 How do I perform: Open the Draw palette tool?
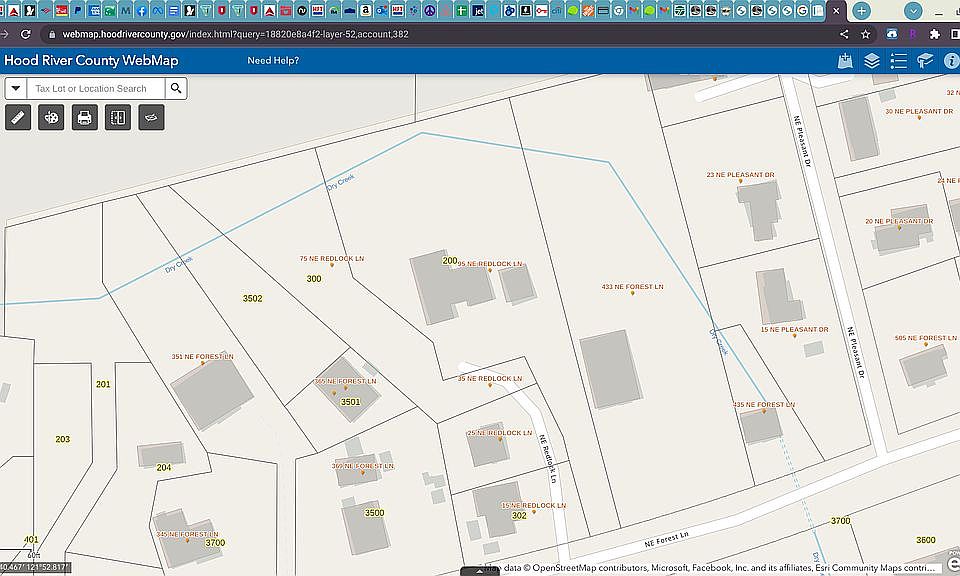point(51,118)
